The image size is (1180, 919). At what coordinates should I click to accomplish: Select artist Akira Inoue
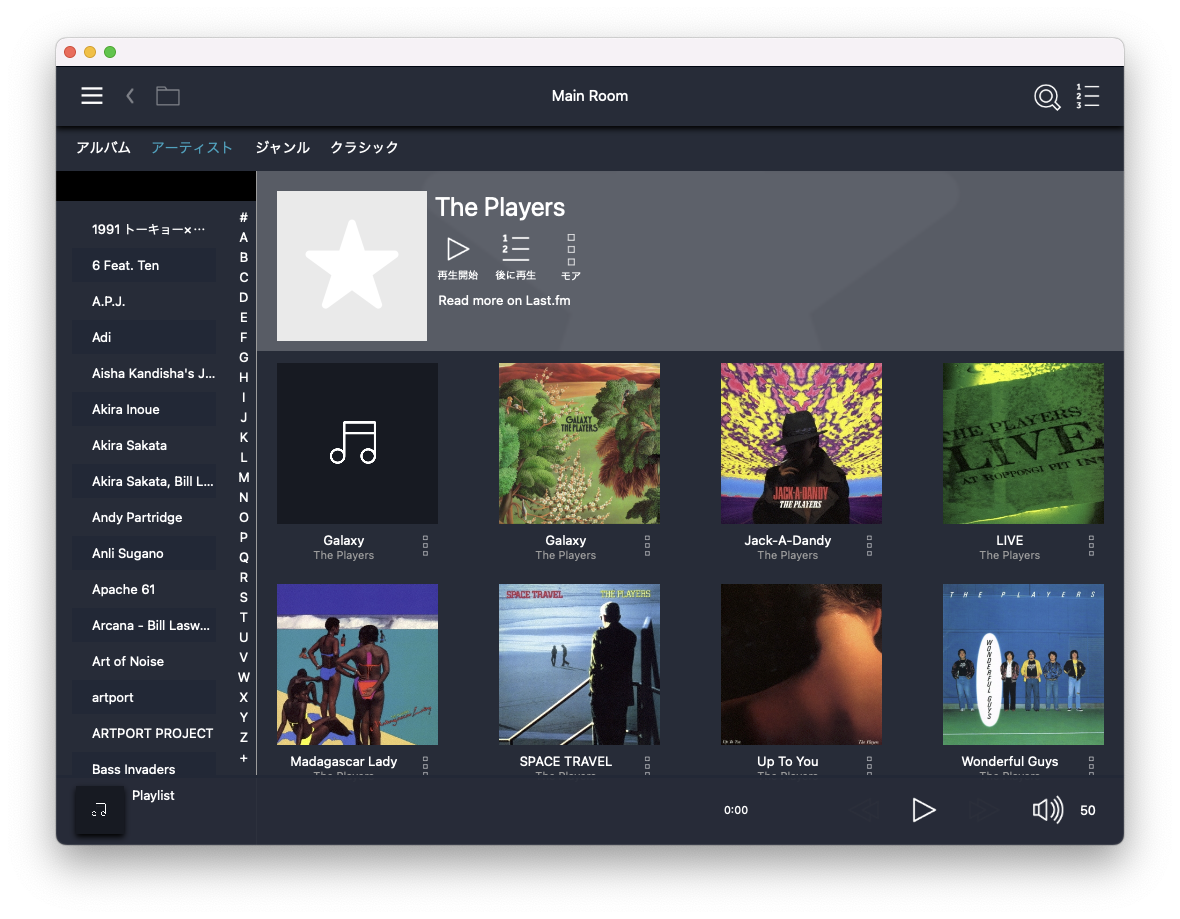pos(144,409)
